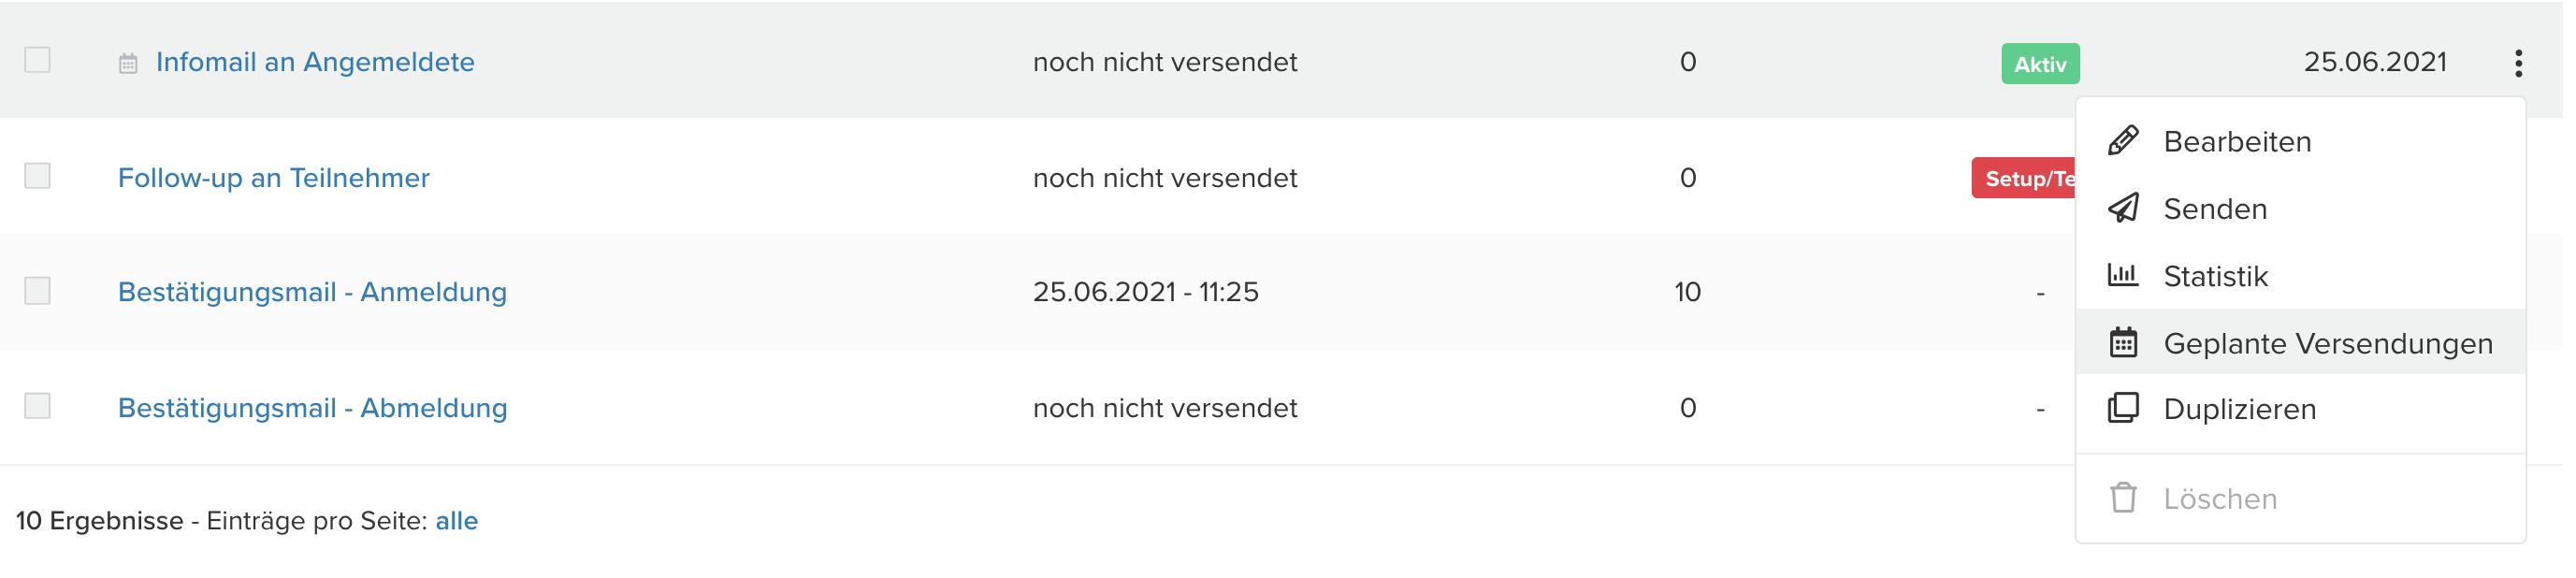
Task: Open the Follow-up an Teilnehmer mail
Action: (274, 178)
